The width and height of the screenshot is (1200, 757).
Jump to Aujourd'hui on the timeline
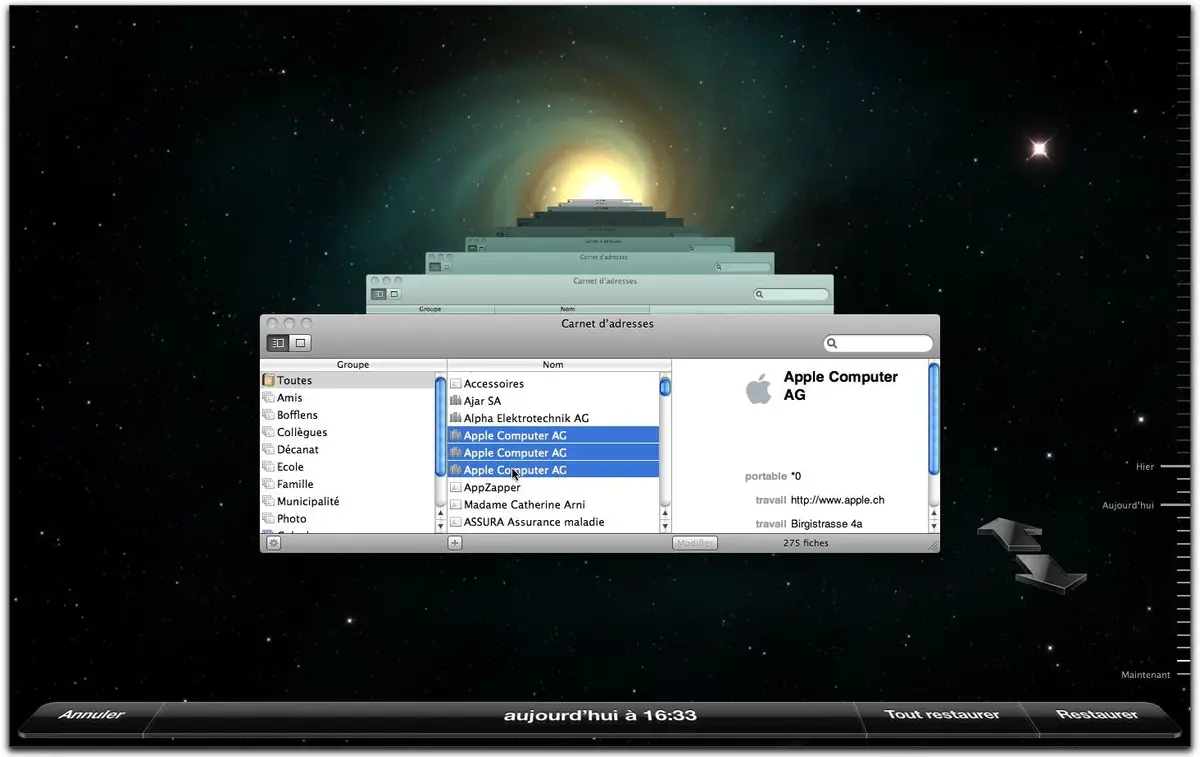point(1128,506)
